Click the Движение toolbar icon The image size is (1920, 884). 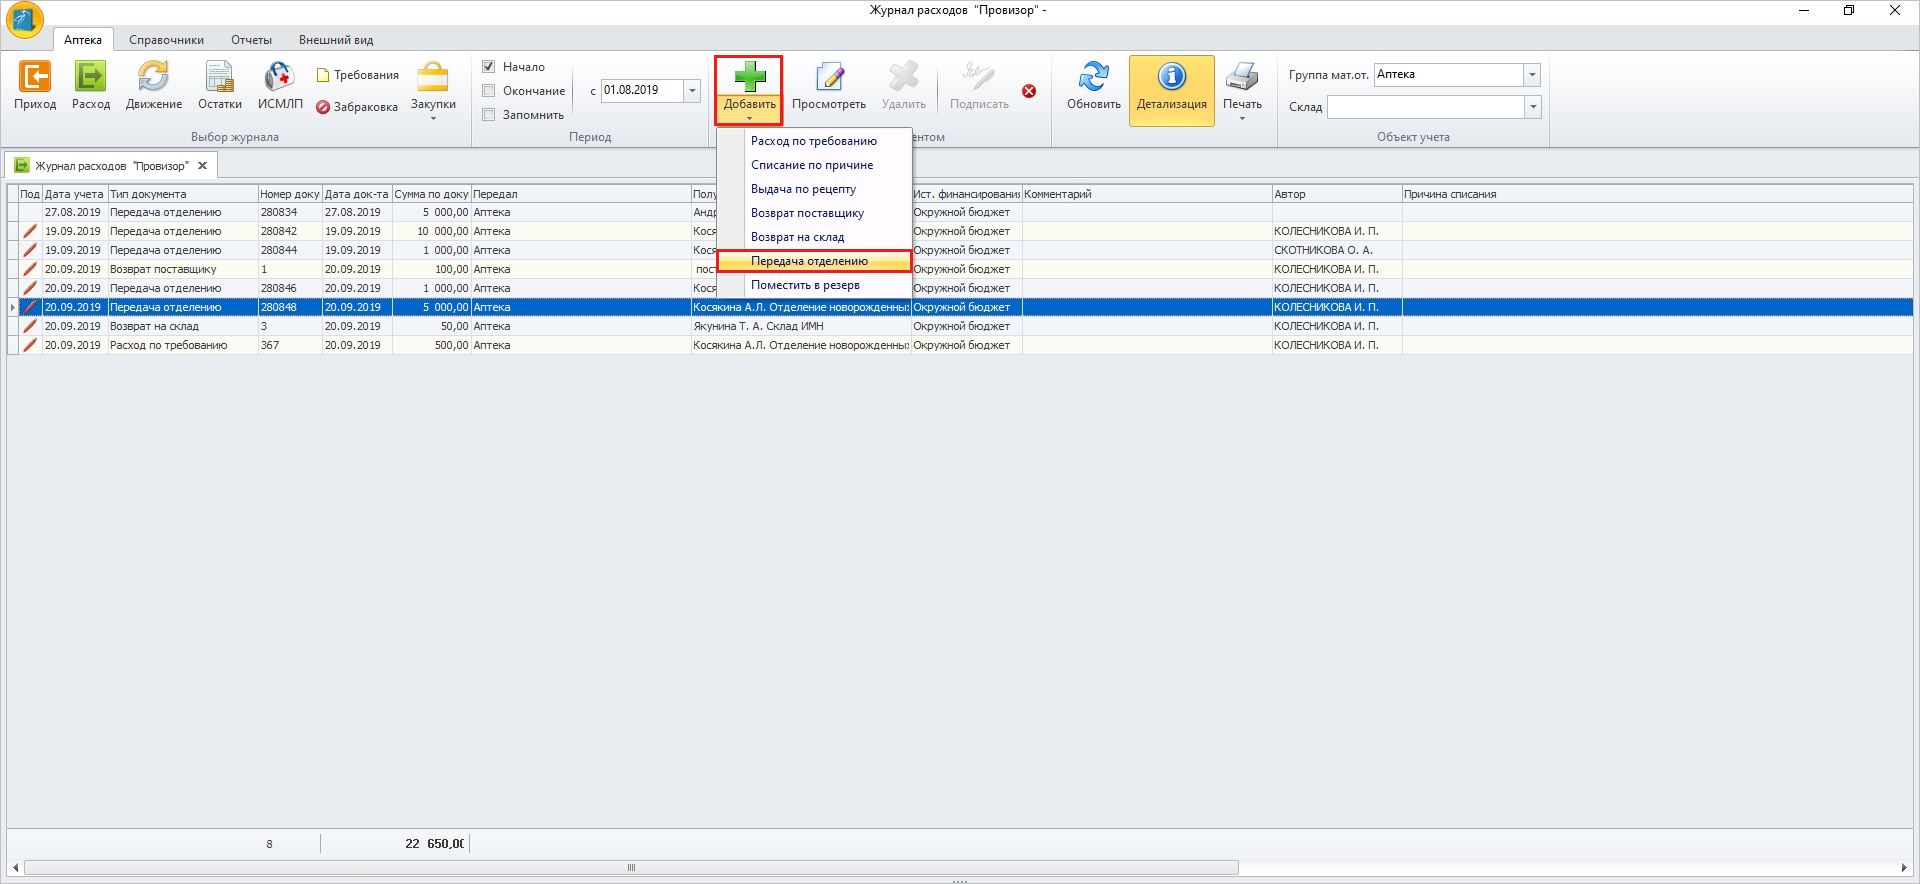point(153,78)
